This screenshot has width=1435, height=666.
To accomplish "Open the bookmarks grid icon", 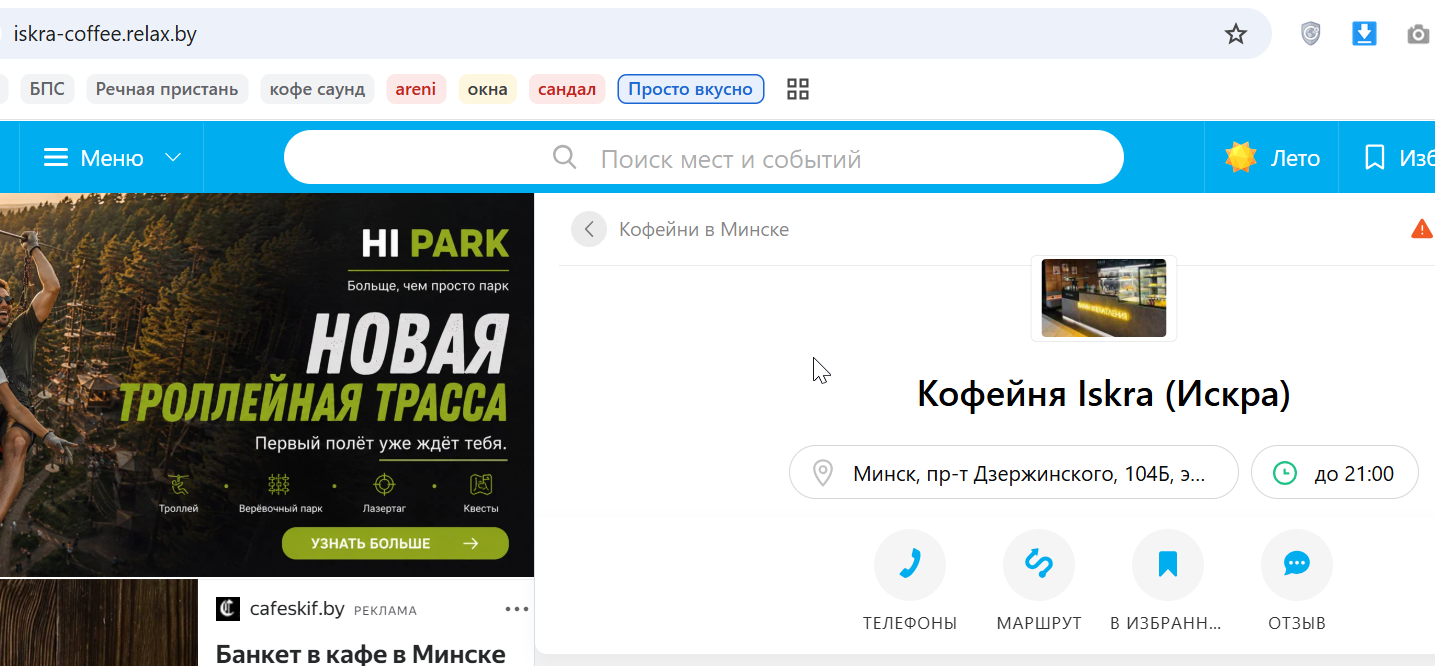I will click(x=798, y=89).
